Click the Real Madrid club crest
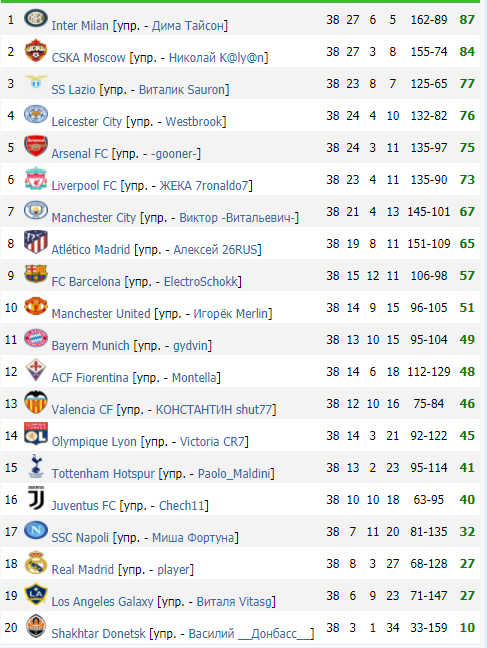Viewport: 487px width, 648px height. pos(36,562)
